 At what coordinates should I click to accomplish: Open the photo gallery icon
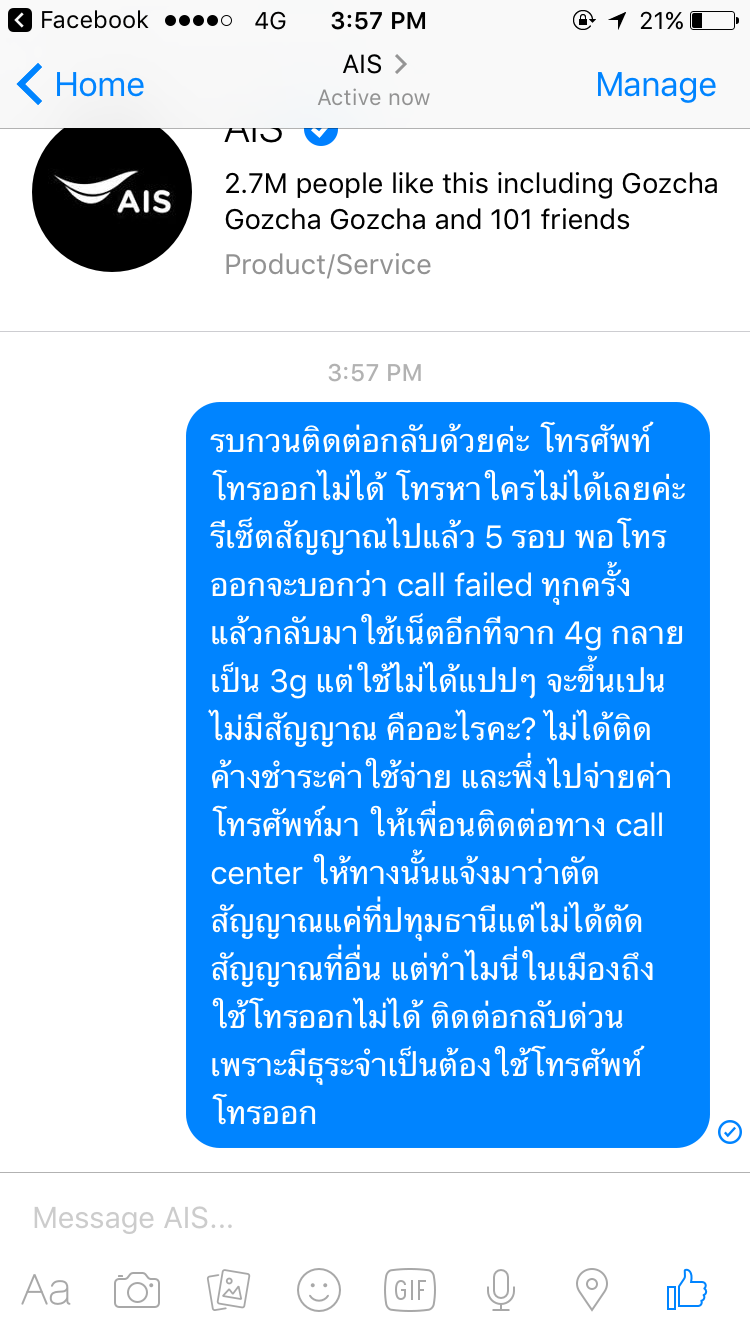point(228,1289)
